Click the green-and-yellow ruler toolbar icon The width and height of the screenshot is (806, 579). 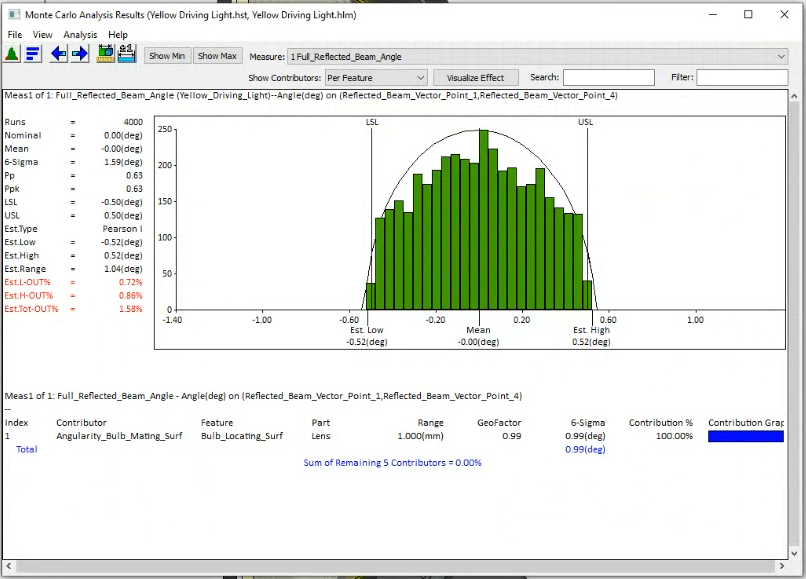(x=105, y=55)
